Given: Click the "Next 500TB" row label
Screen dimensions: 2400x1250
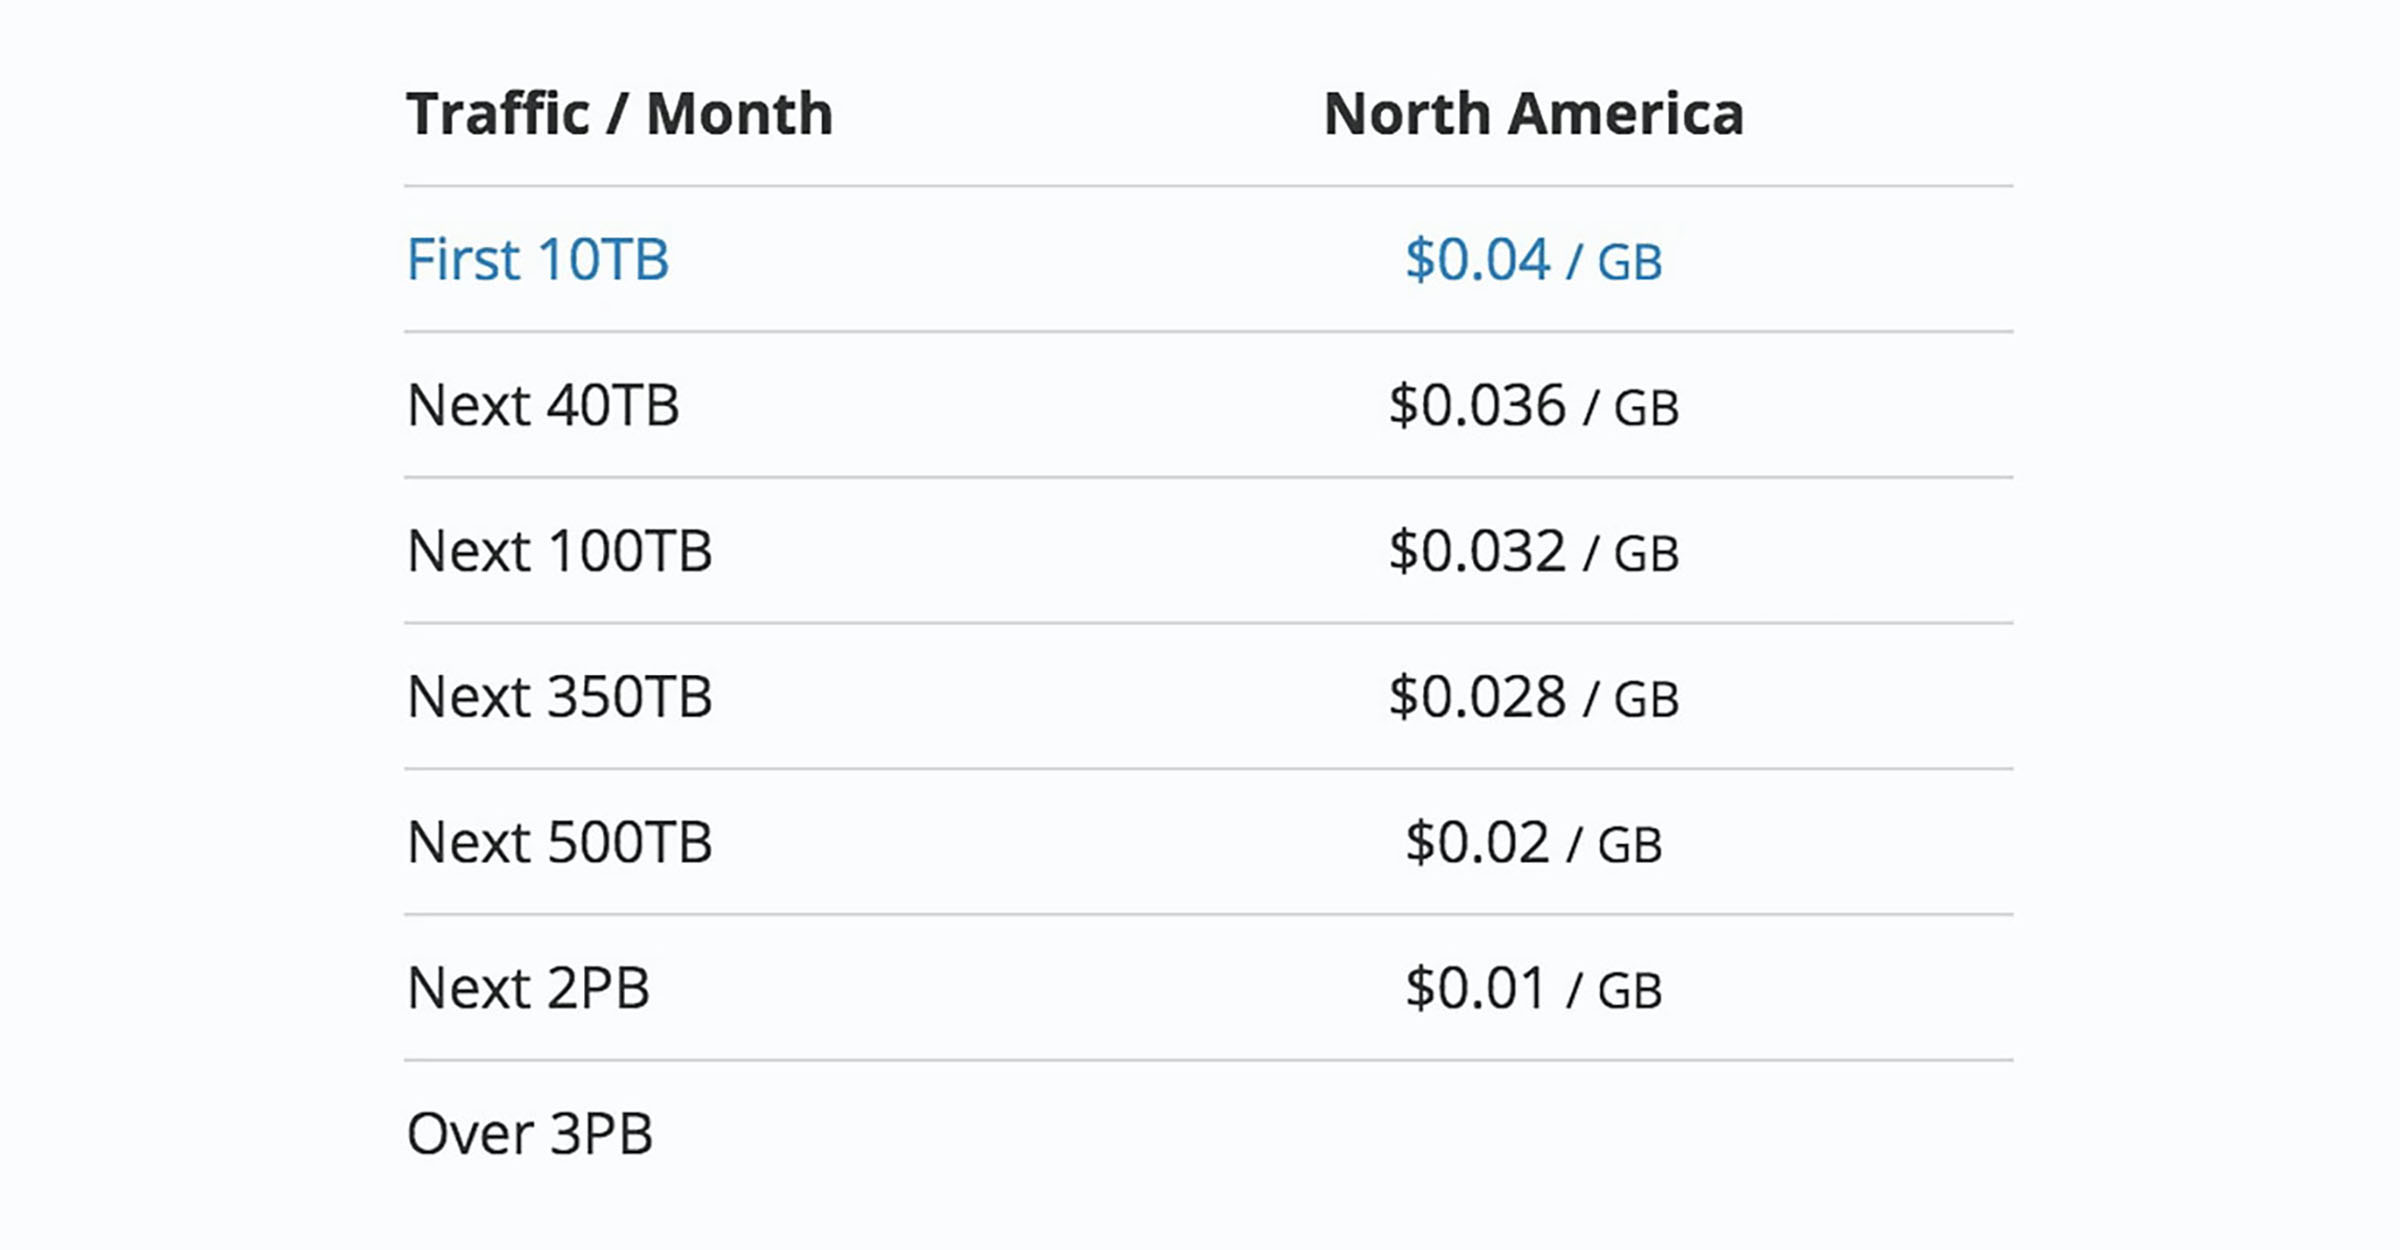Looking at the screenshot, I should (559, 843).
